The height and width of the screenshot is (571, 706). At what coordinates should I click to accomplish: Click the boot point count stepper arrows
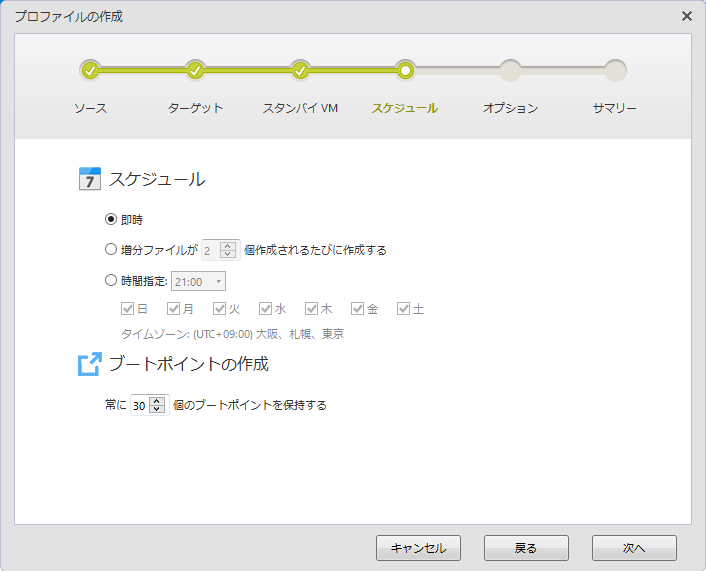pos(158,406)
